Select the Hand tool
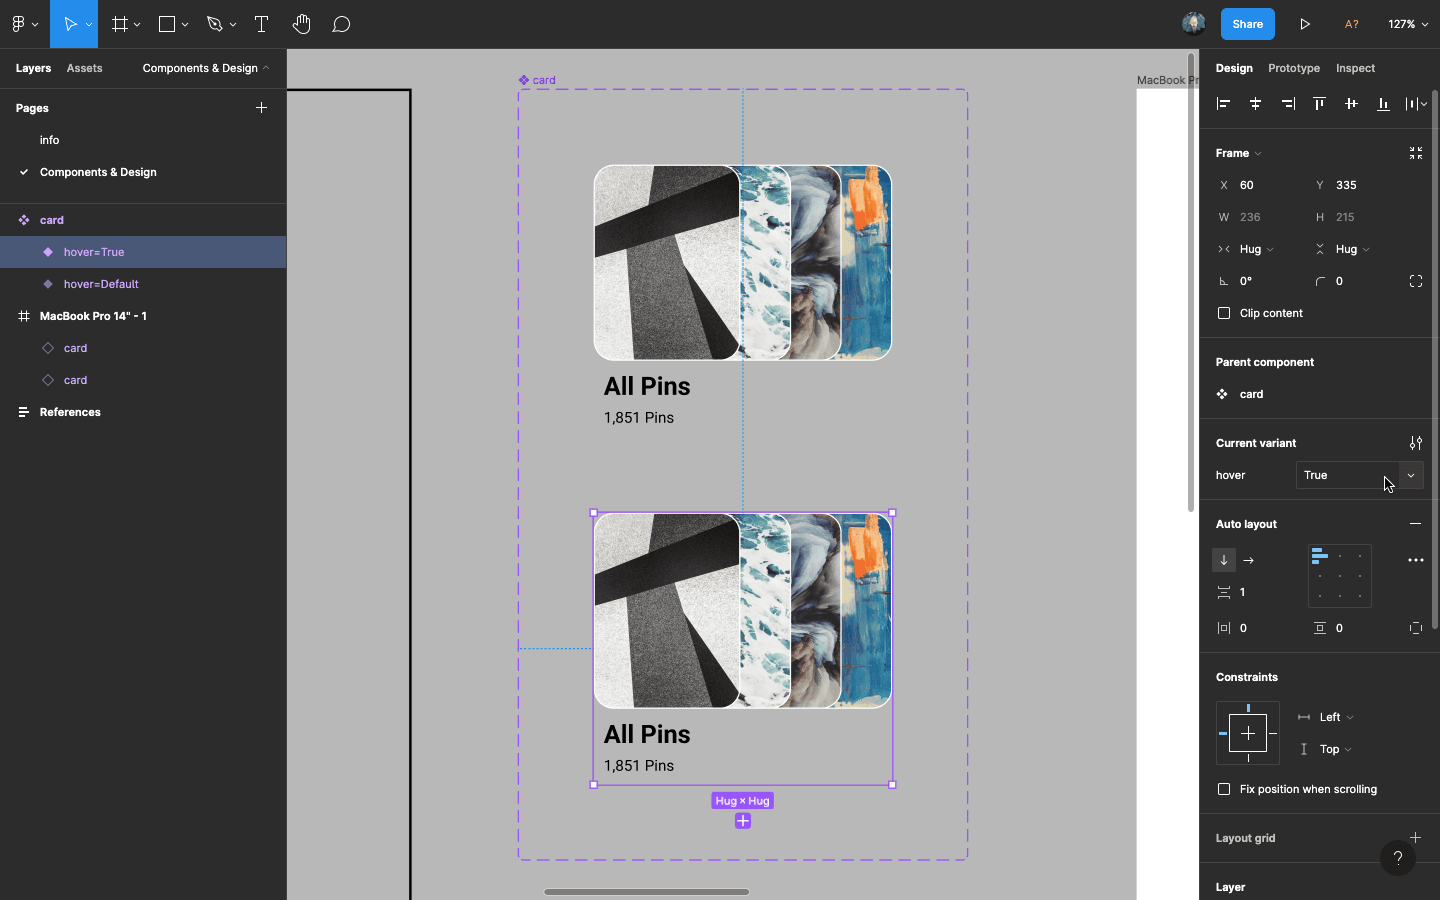The height and width of the screenshot is (900, 1440). click(301, 24)
